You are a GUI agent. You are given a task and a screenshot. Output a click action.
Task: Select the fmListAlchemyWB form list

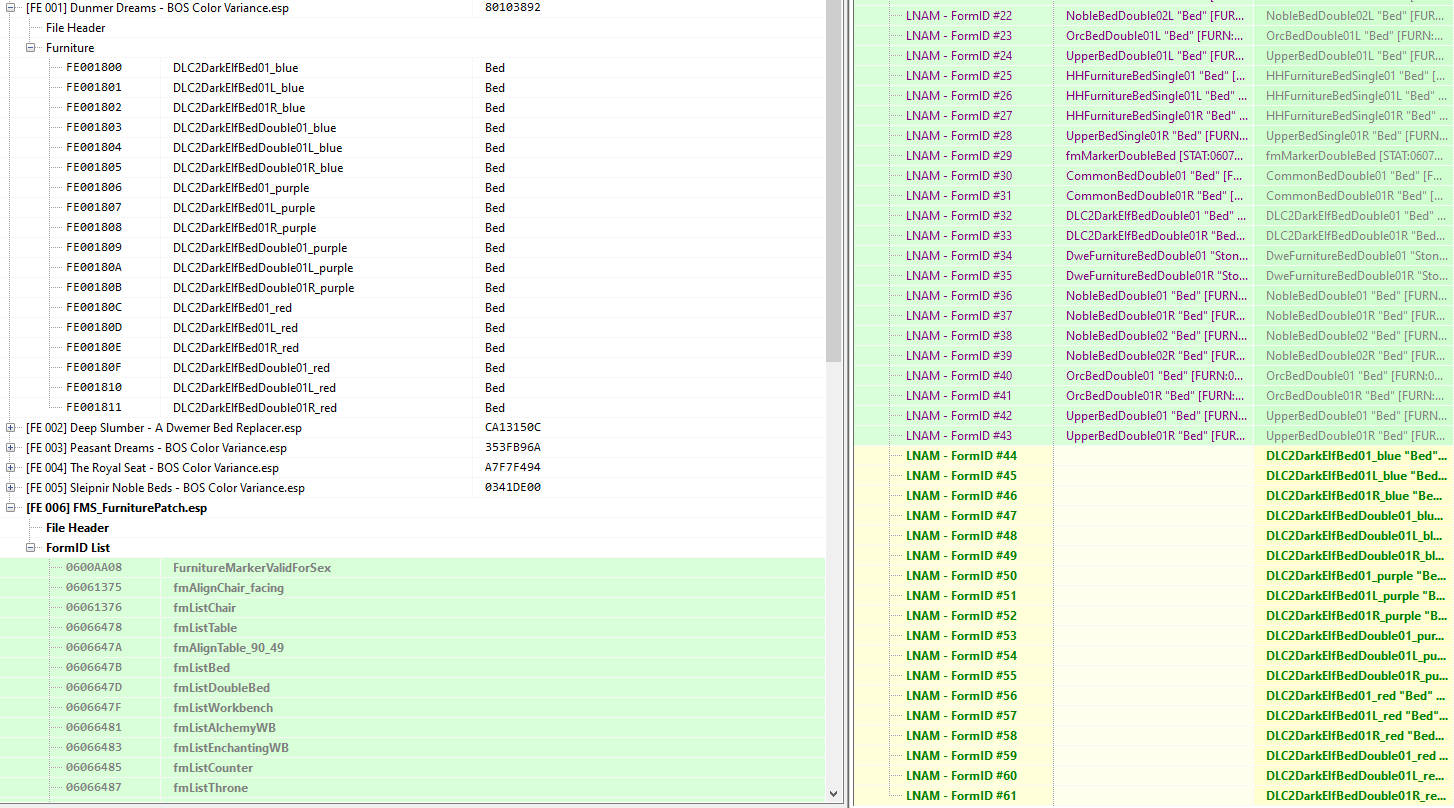[413, 728]
